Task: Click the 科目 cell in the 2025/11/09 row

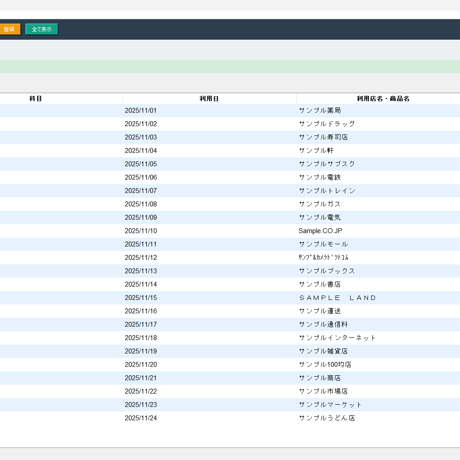Action: click(61, 217)
